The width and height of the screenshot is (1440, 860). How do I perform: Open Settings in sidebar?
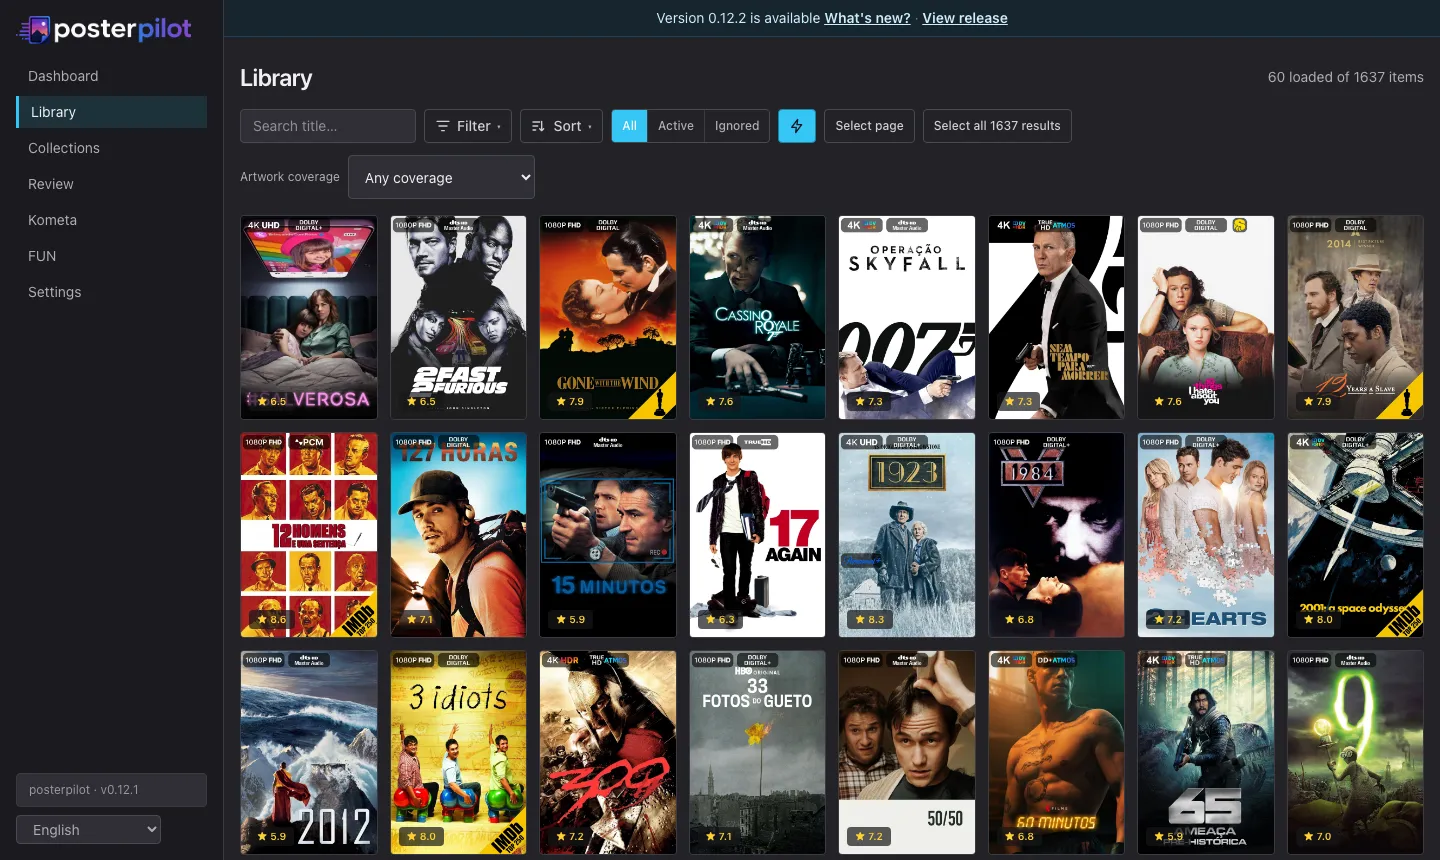[x=111, y=292]
